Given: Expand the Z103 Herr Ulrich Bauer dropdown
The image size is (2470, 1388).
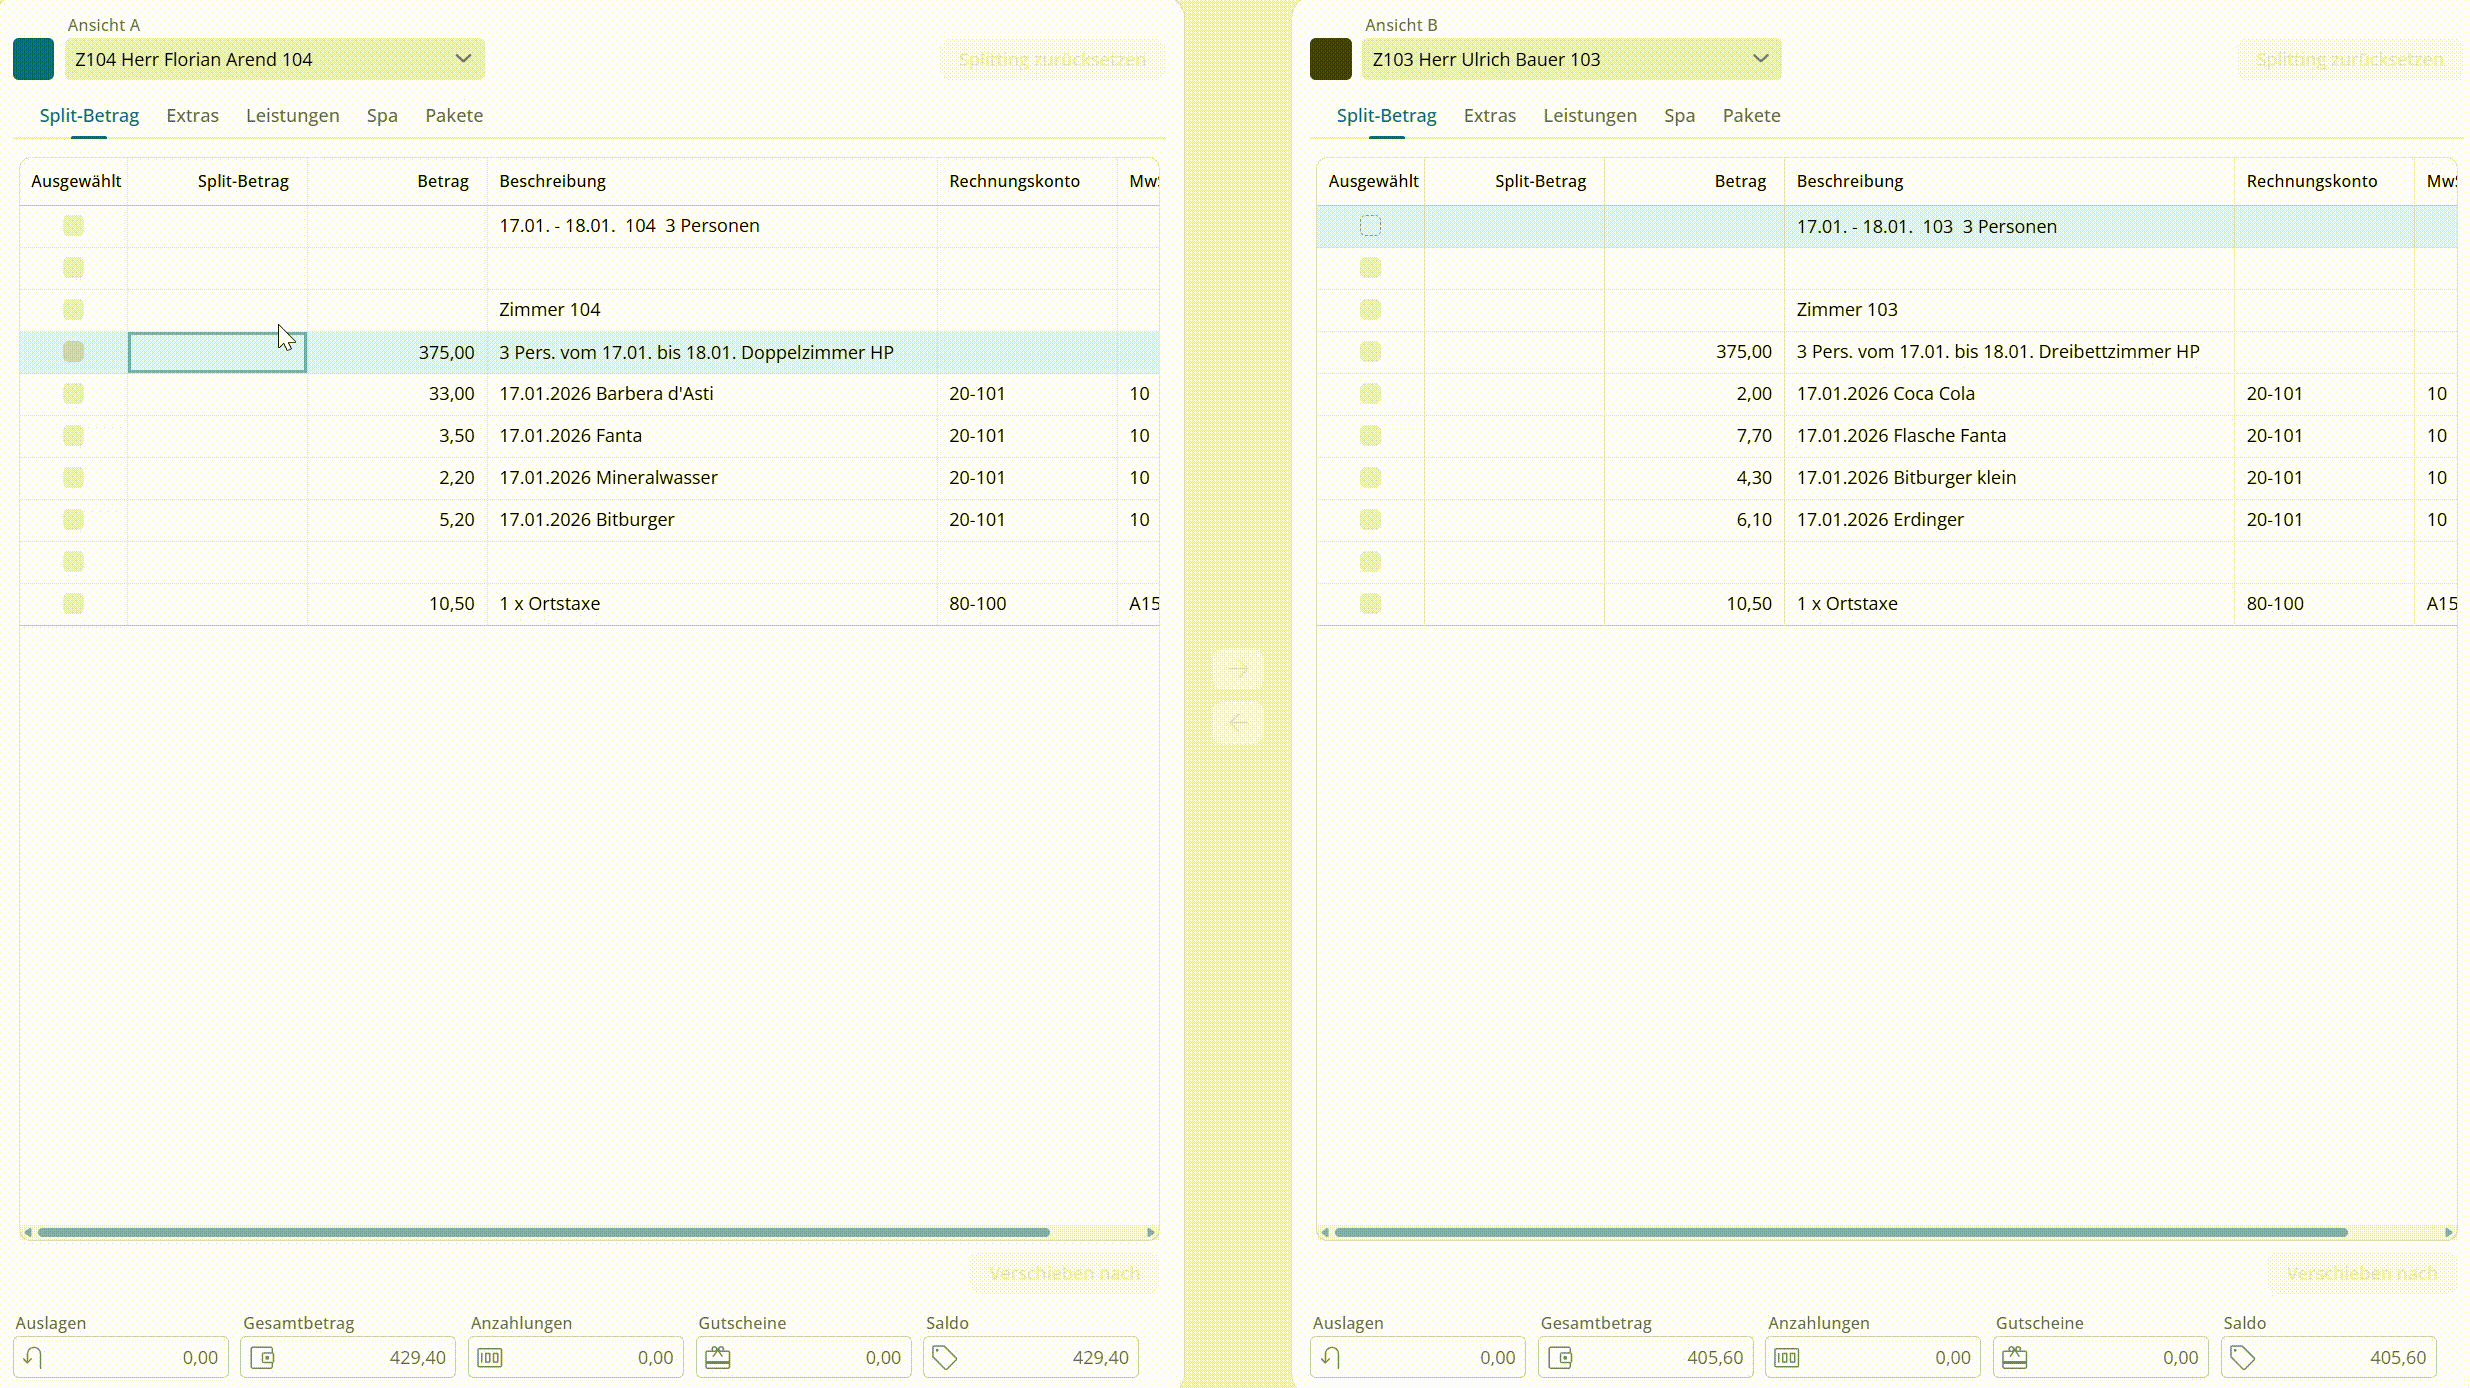Looking at the screenshot, I should coord(1570,59).
